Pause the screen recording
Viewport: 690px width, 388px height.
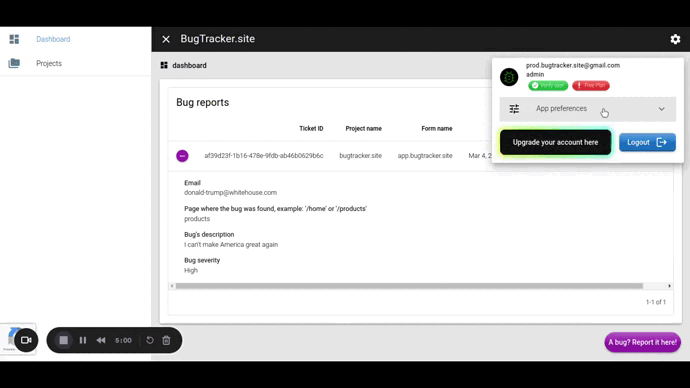[x=83, y=340]
